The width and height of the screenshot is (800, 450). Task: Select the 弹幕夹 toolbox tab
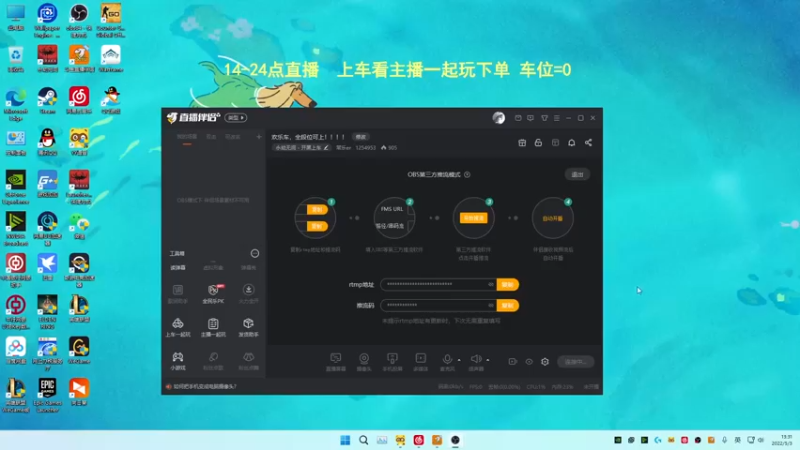pyautogui.click(x=248, y=267)
